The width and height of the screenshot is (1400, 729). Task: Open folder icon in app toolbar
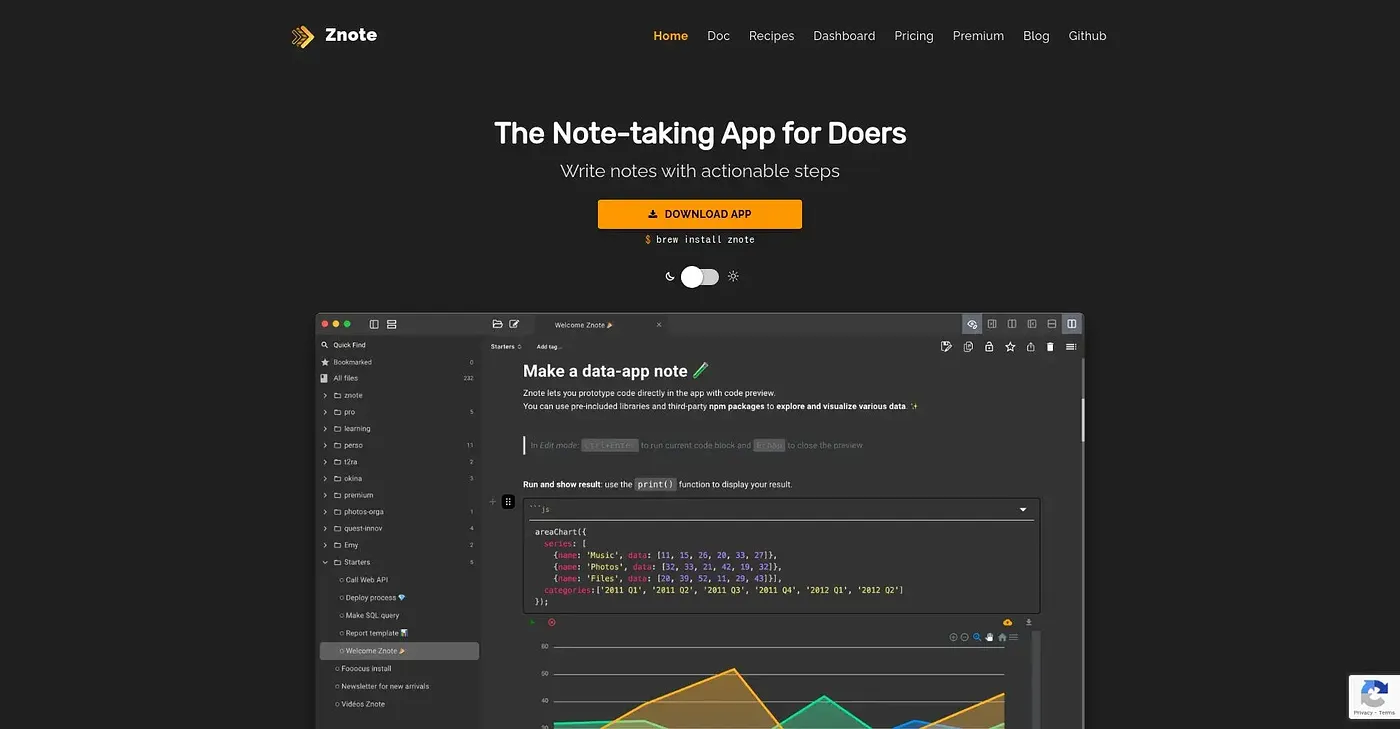click(497, 324)
